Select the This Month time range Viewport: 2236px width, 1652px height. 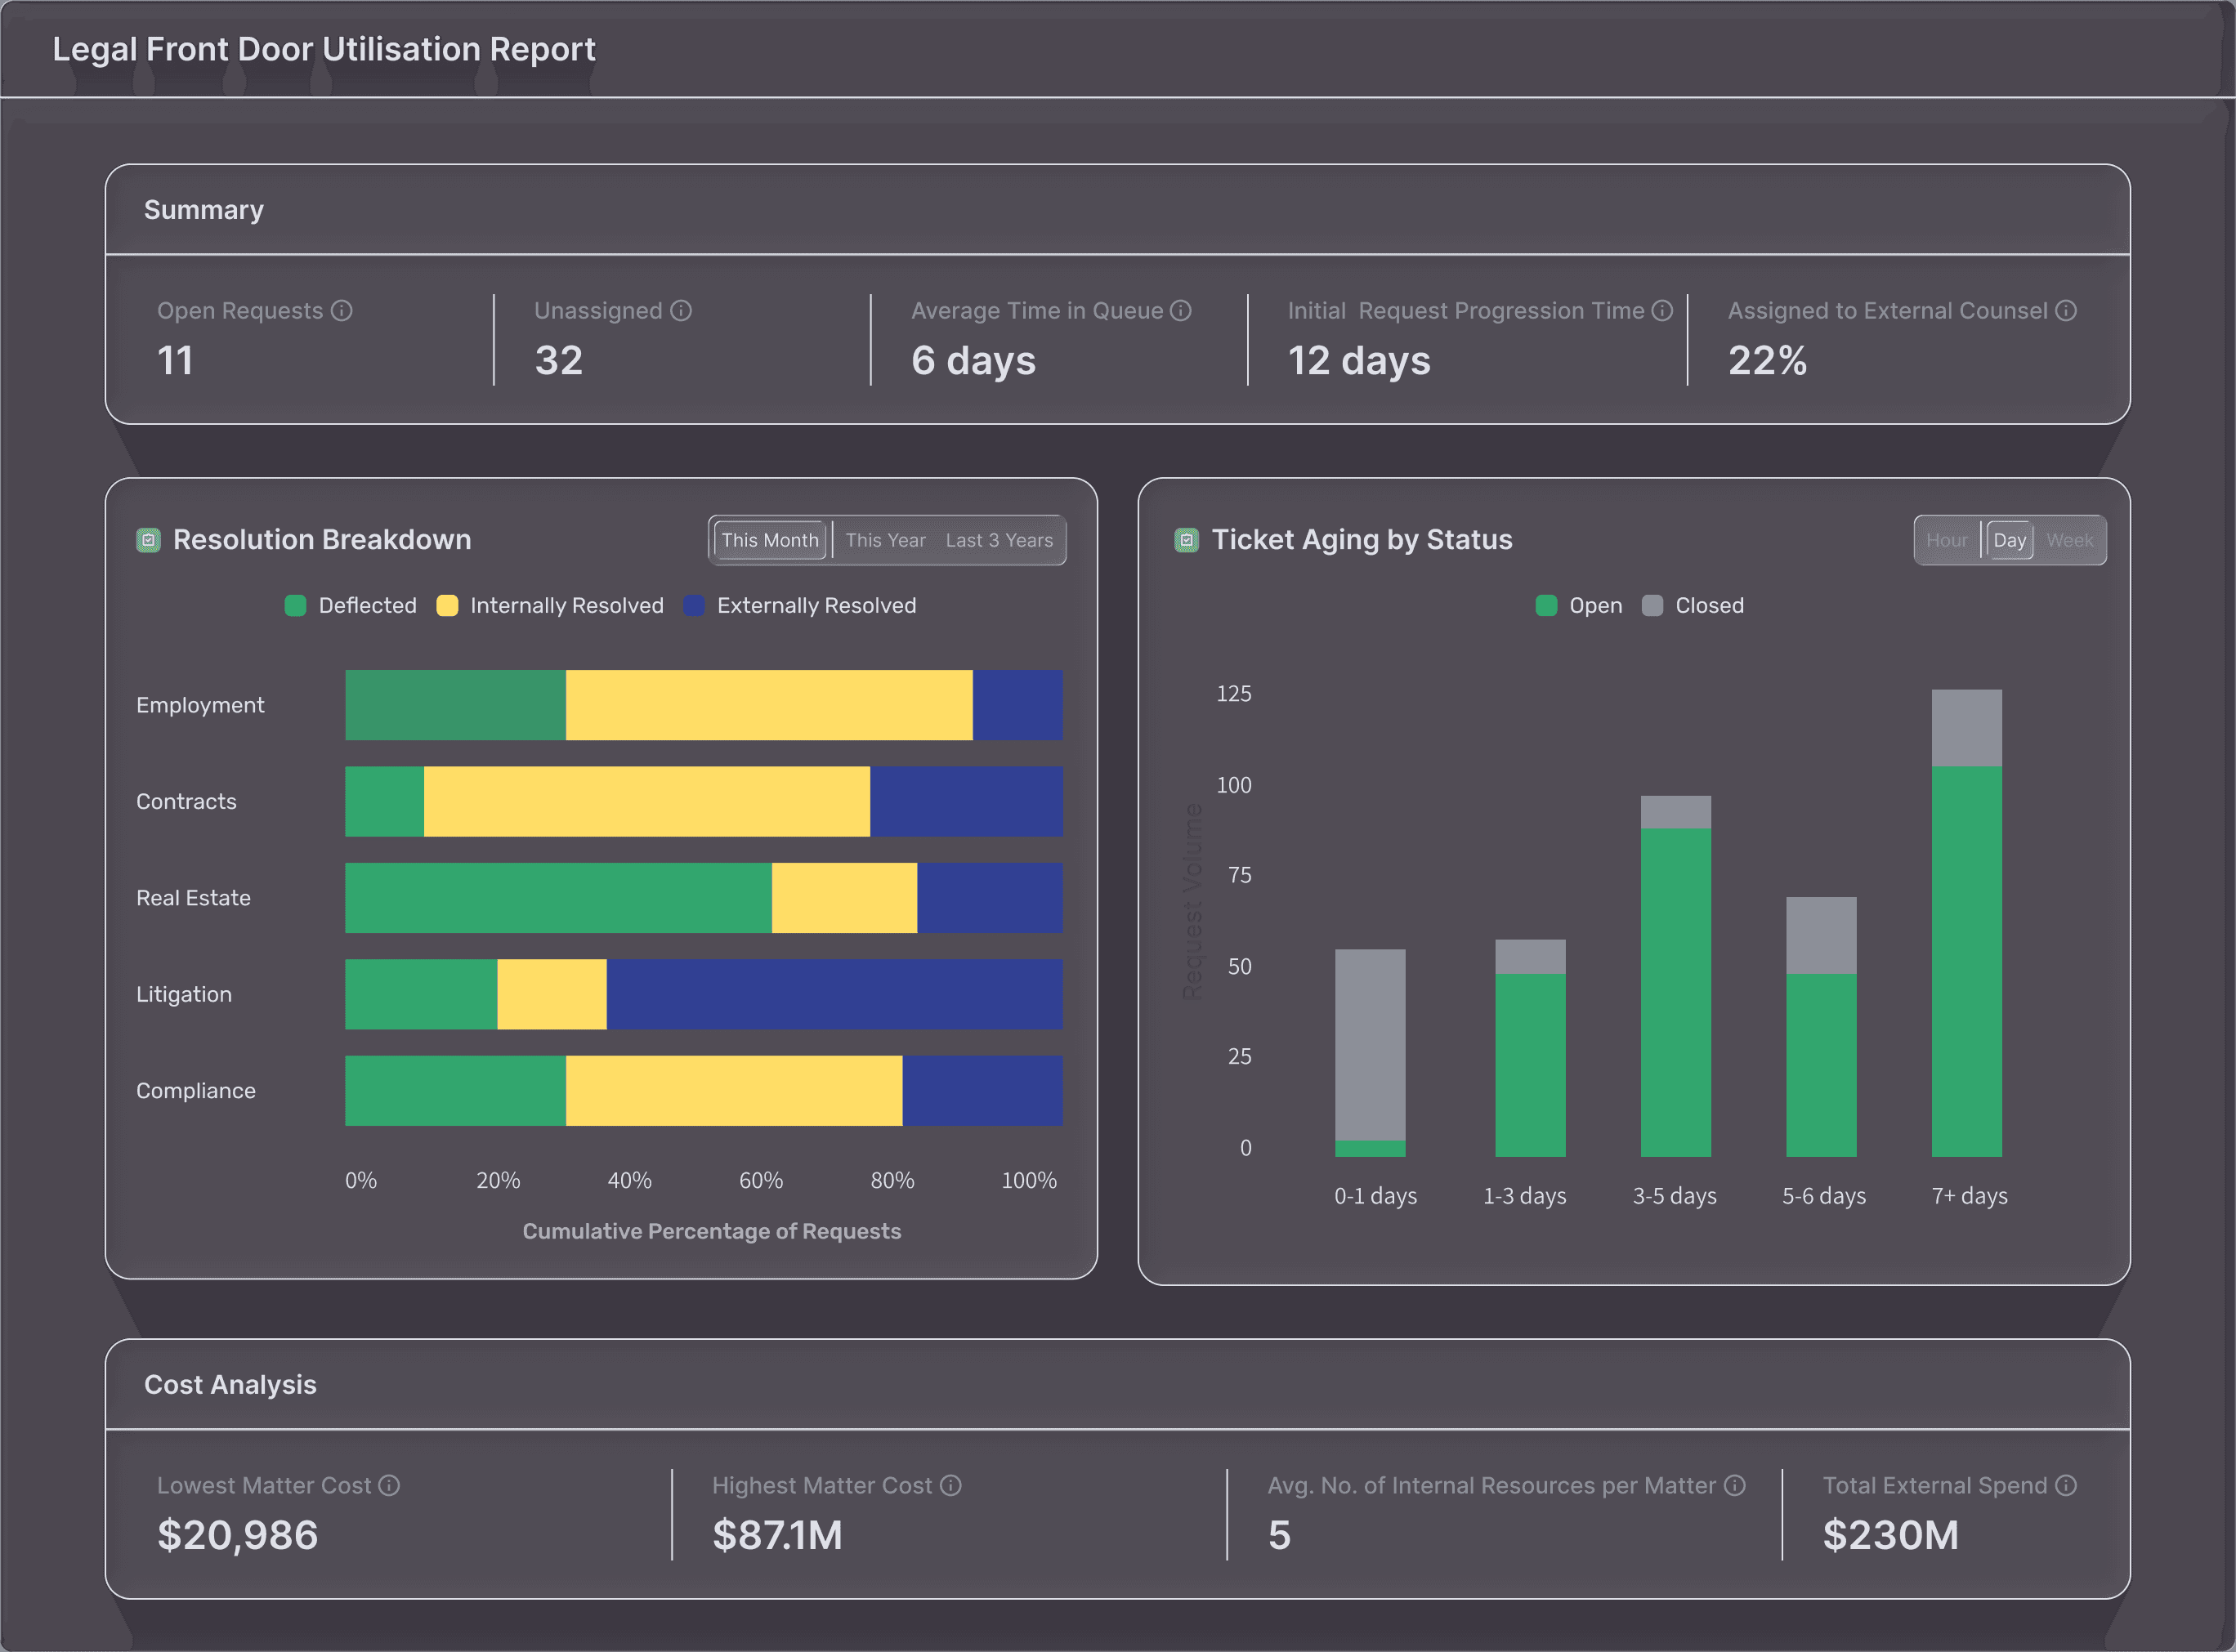770,541
